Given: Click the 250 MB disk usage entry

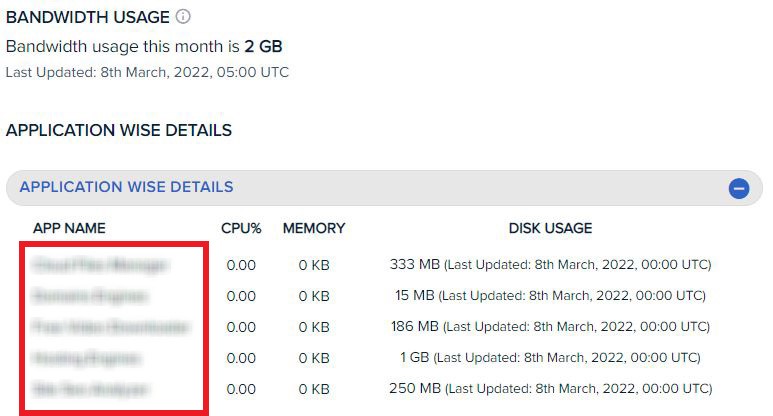Looking at the screenshot, I should [550, 389].
